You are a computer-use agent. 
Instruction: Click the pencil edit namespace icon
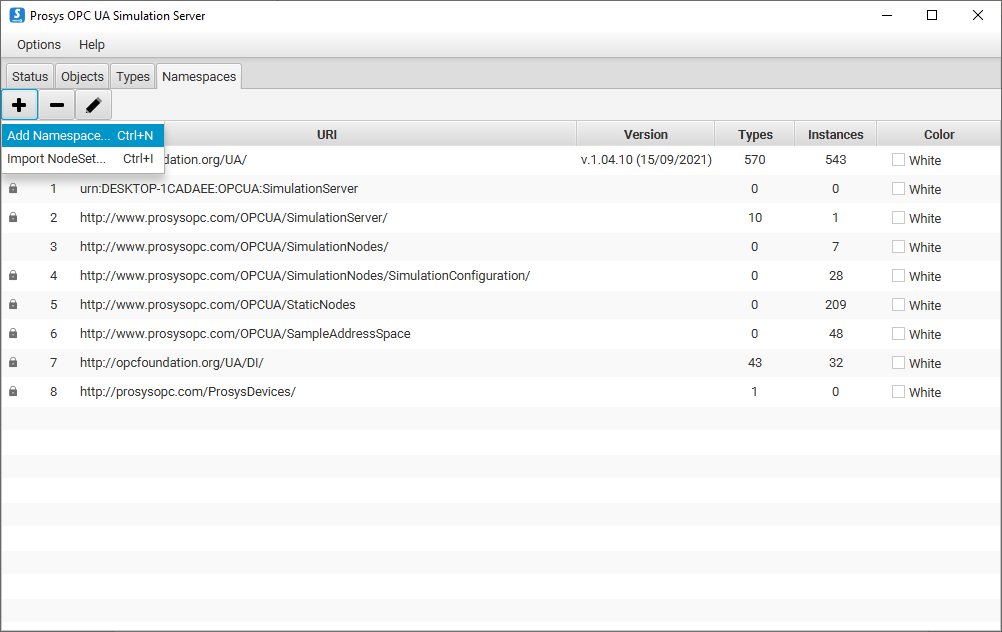click(93, 105)
